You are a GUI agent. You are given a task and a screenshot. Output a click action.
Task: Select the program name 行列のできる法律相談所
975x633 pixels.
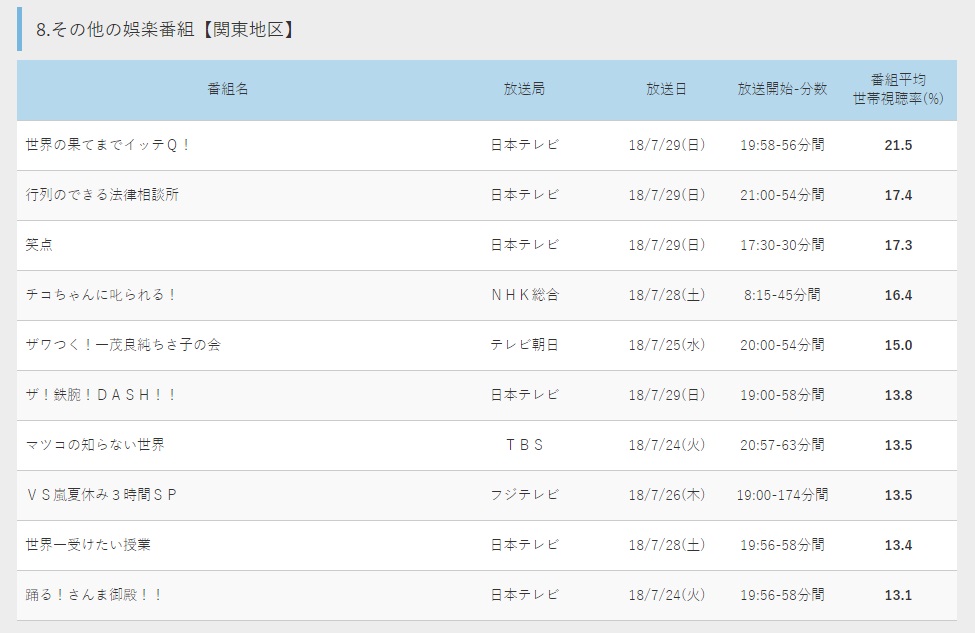[x=102, y=195]
